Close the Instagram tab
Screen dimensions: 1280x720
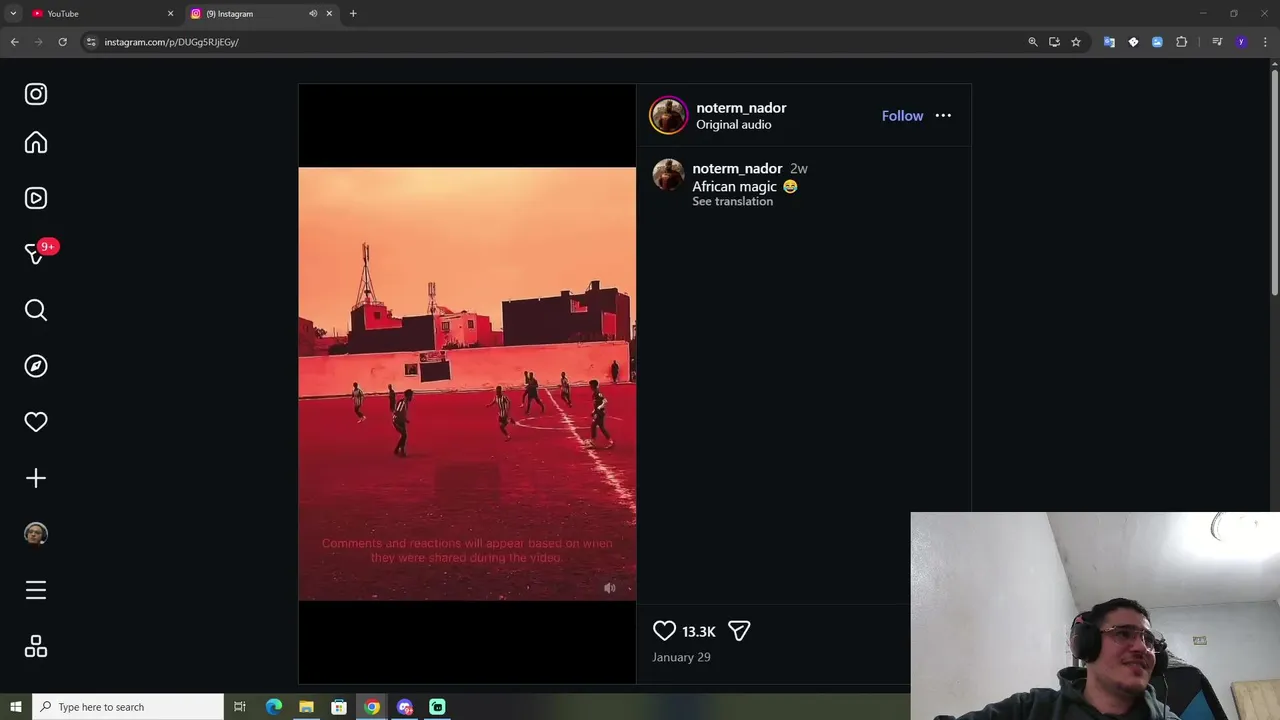tap(329, 14)
